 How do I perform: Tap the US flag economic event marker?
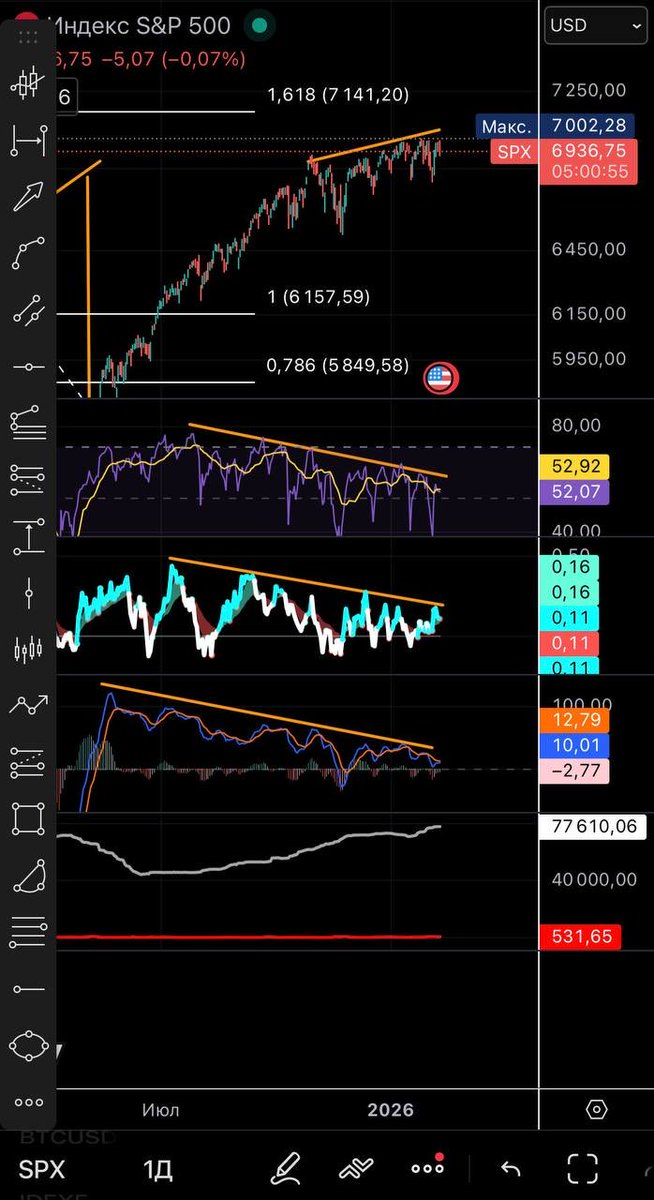coord(440,378)
